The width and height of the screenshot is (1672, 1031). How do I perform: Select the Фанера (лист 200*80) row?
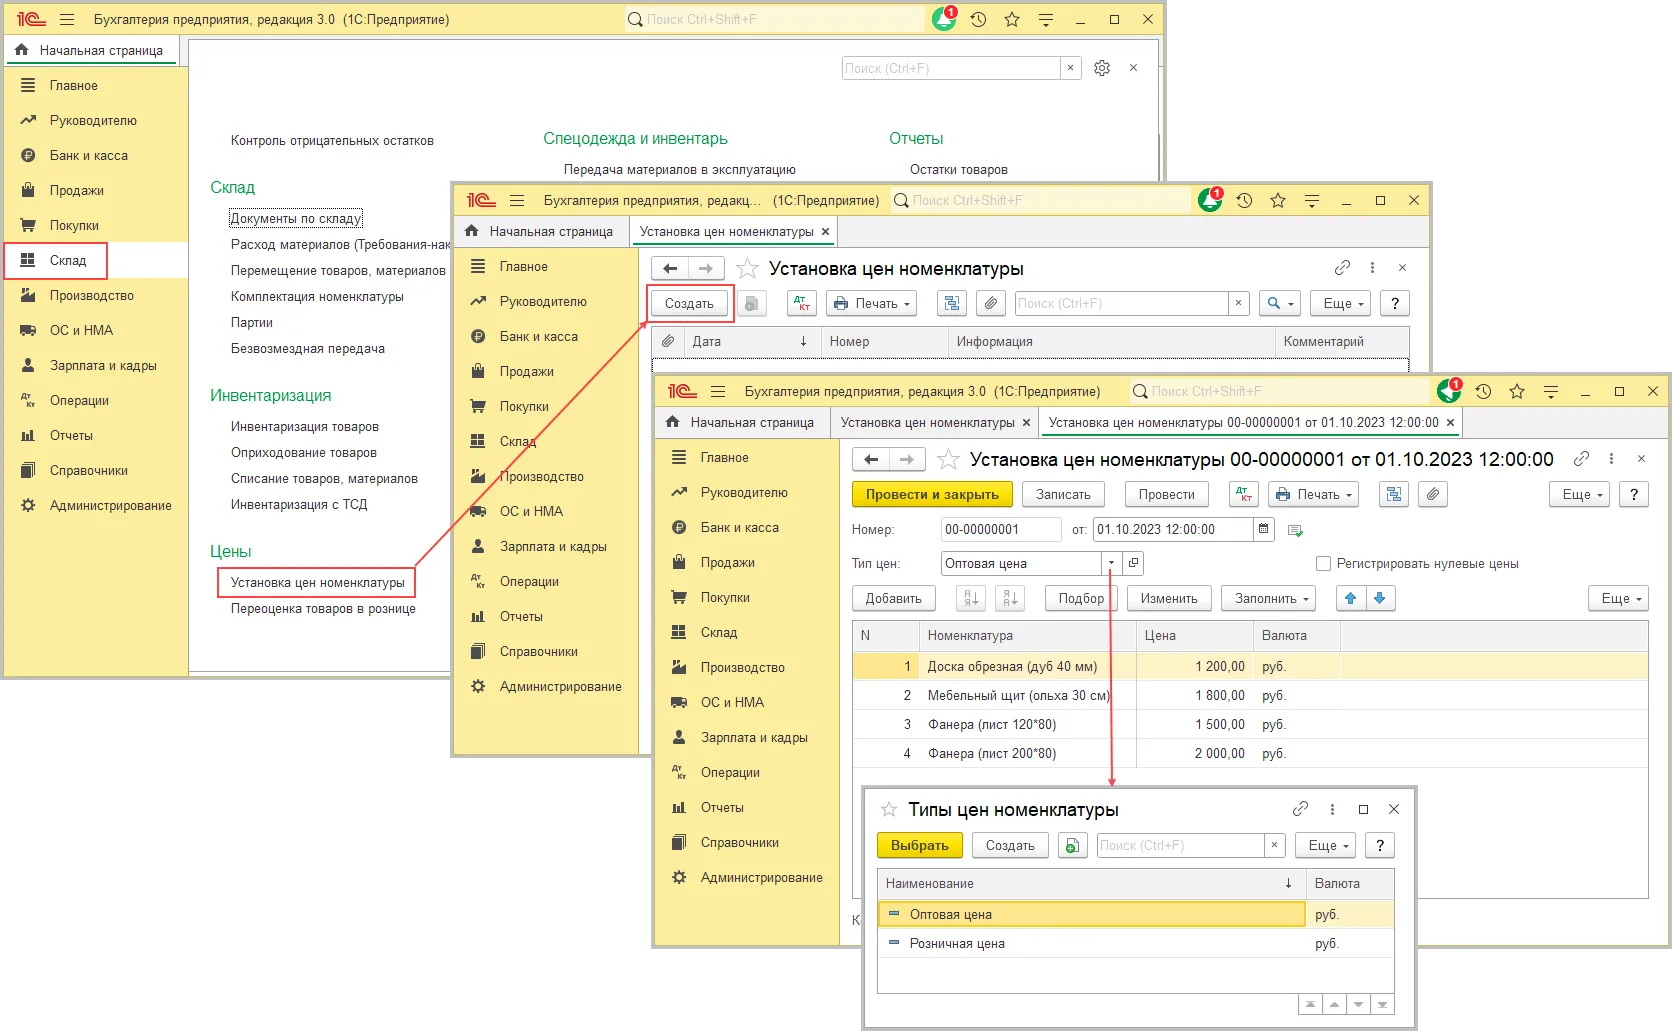pos(1250,753)
